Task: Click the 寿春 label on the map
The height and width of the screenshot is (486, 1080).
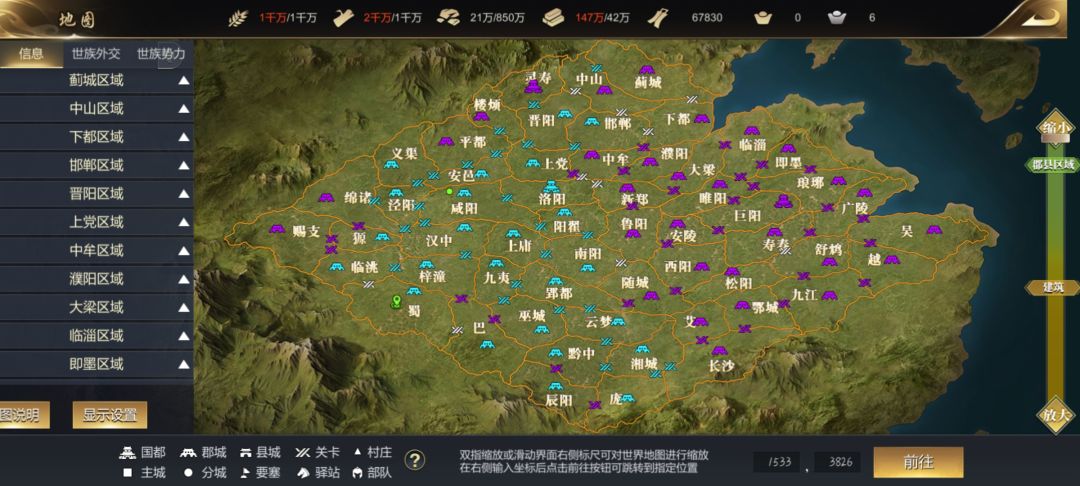Action: click(777, 244)
